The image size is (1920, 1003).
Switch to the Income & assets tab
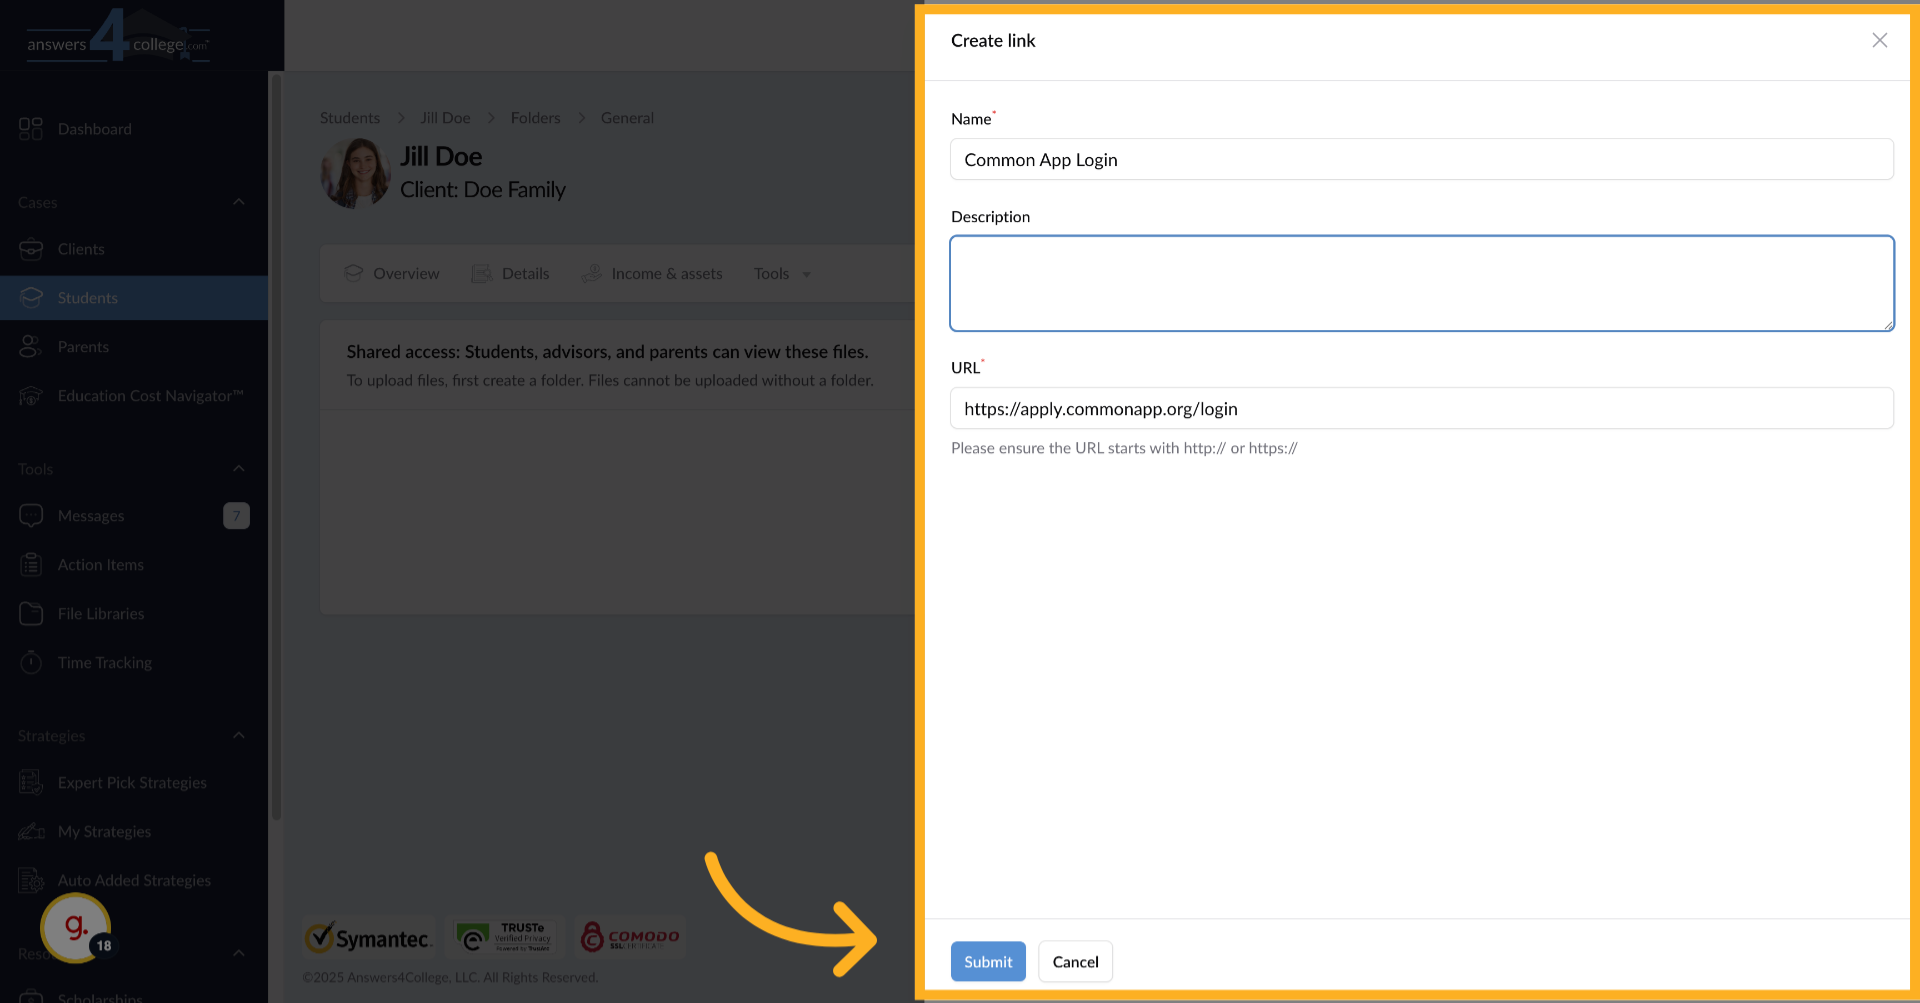666,273
